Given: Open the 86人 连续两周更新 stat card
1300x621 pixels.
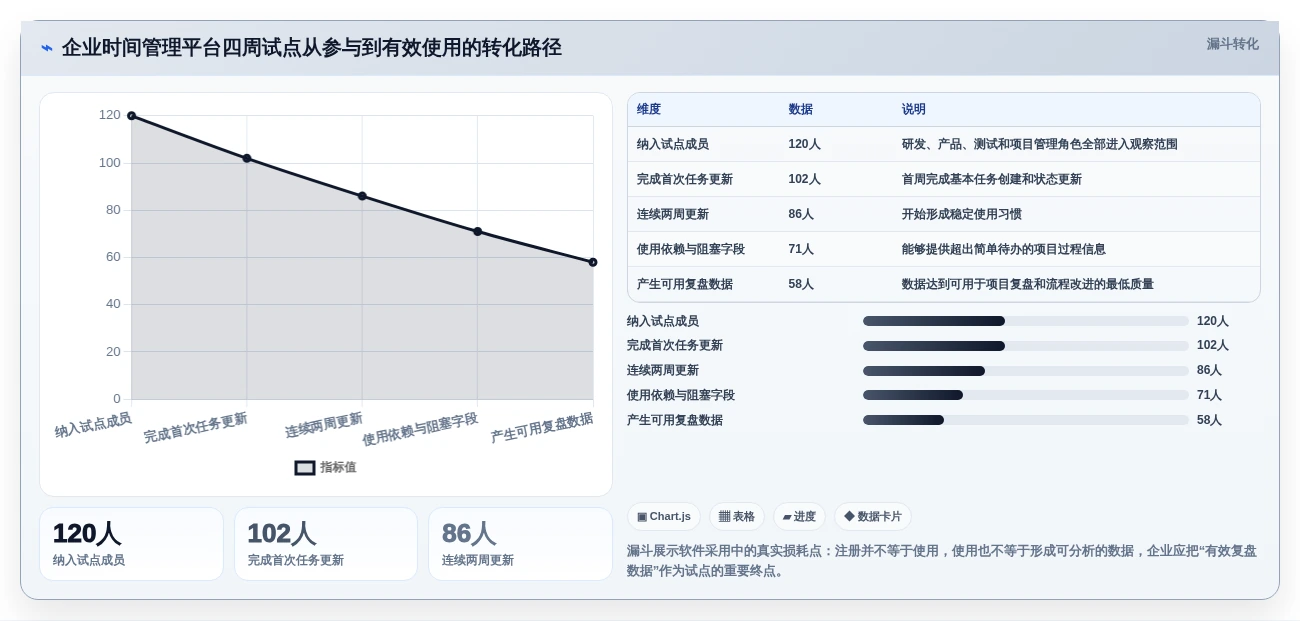Looking at the screenshot, I should (520, 544).
